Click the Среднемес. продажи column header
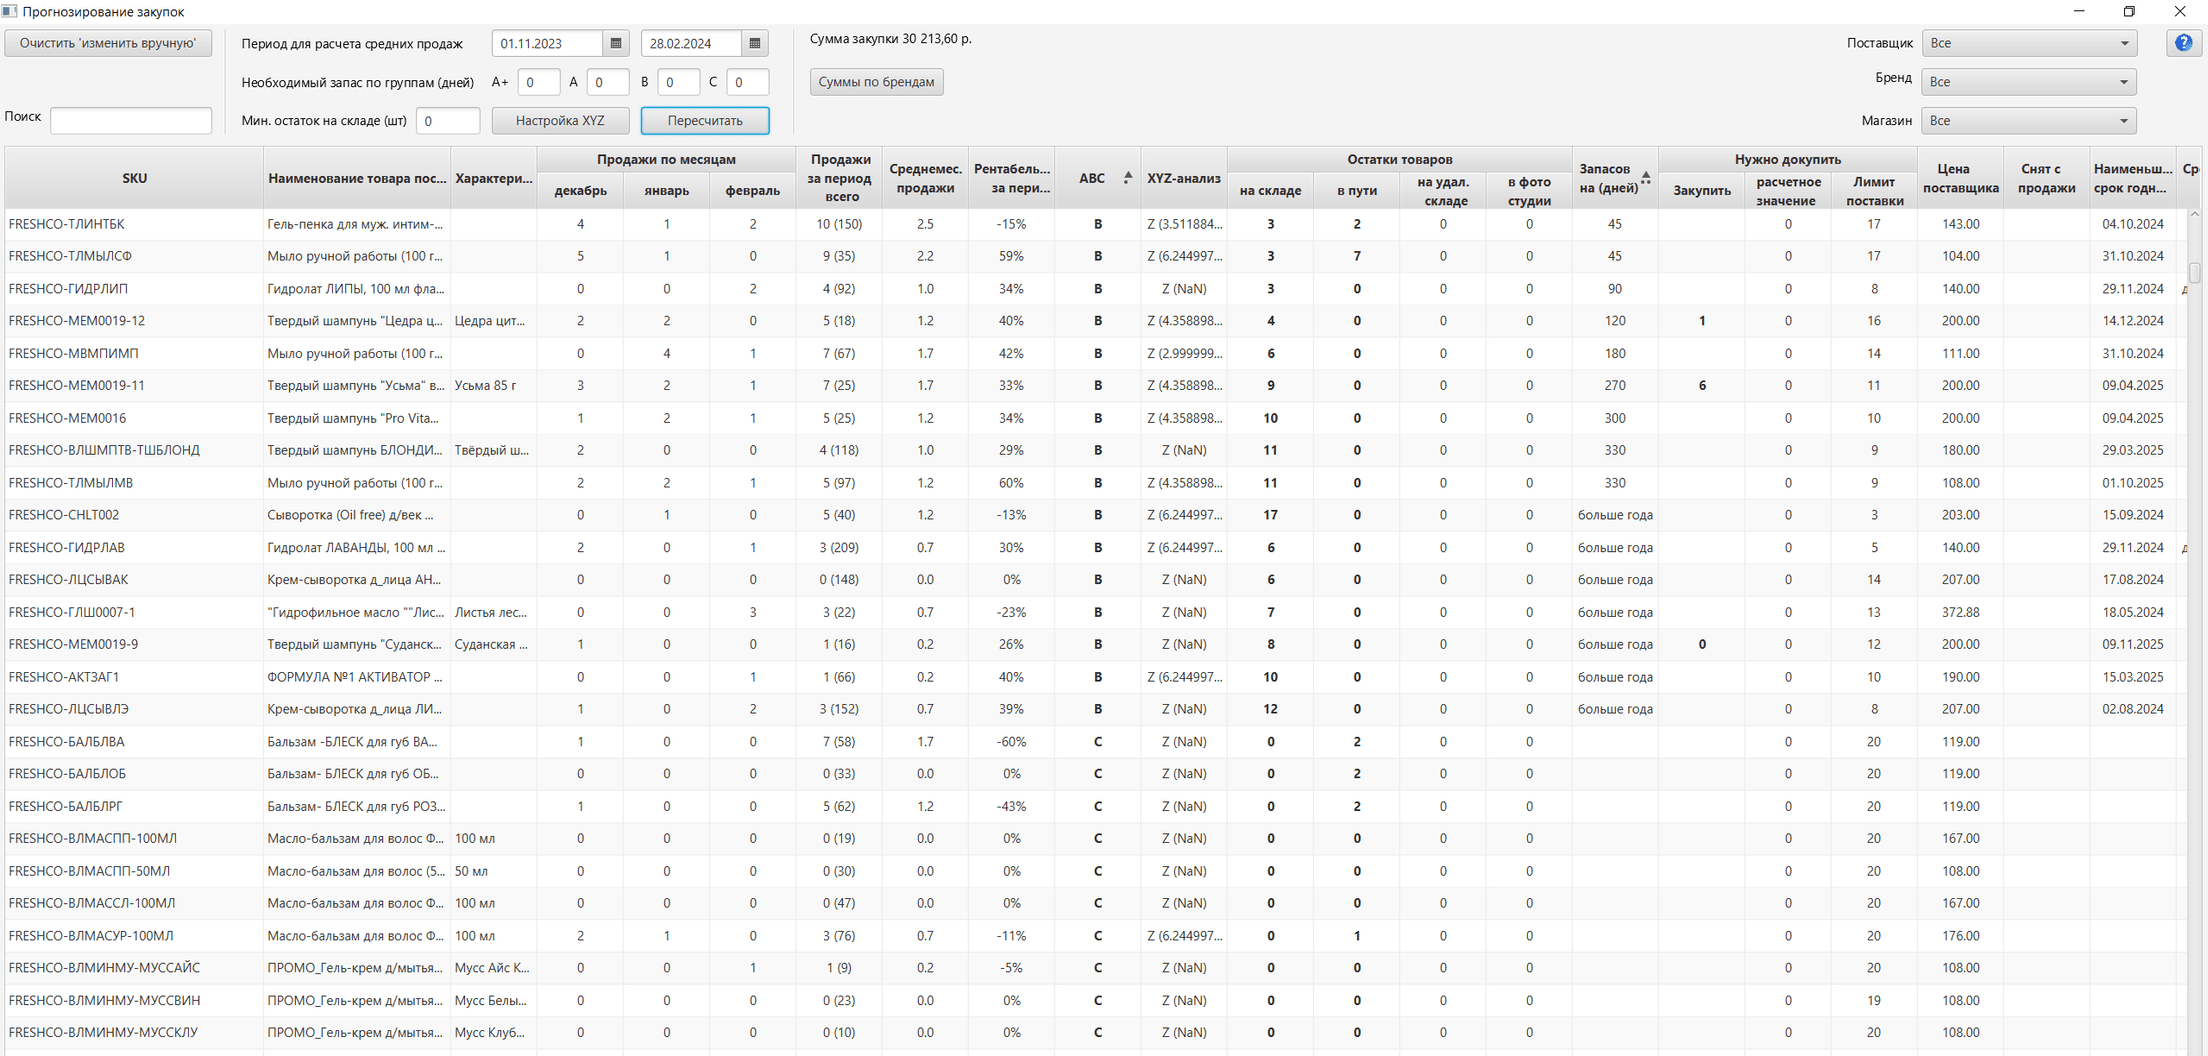The width and height of the screenshot is (2208, 1056). [x=925, y=178]
